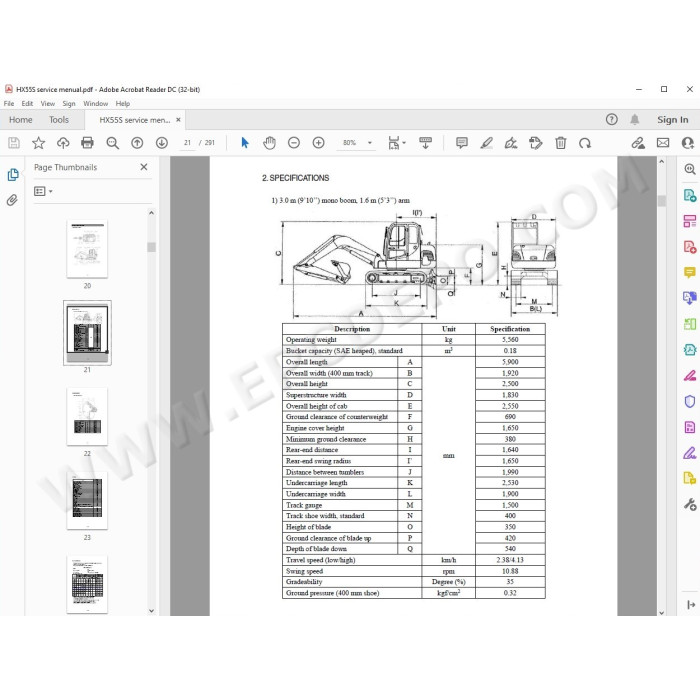This screenshot has width=700, height=700.
Task: Click the delete trash icon
Action: pyautogui.click(x=561, y=143)
